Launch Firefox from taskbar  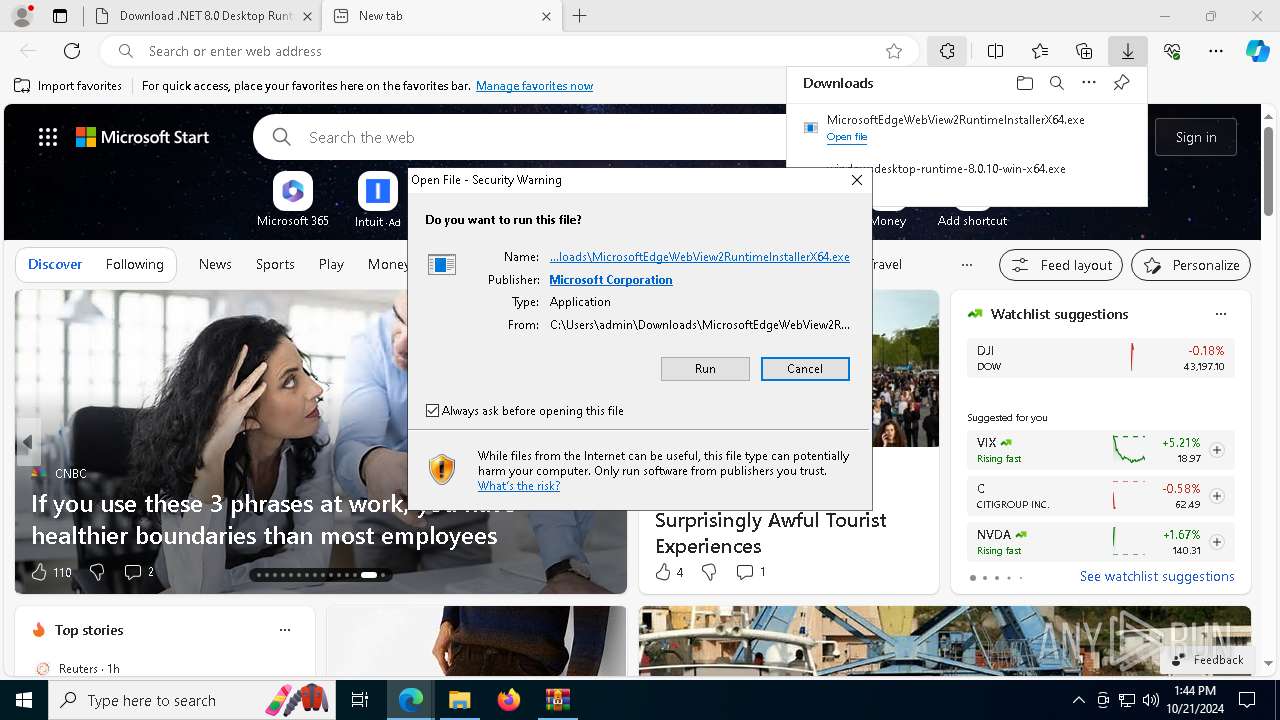pos(509,700)
